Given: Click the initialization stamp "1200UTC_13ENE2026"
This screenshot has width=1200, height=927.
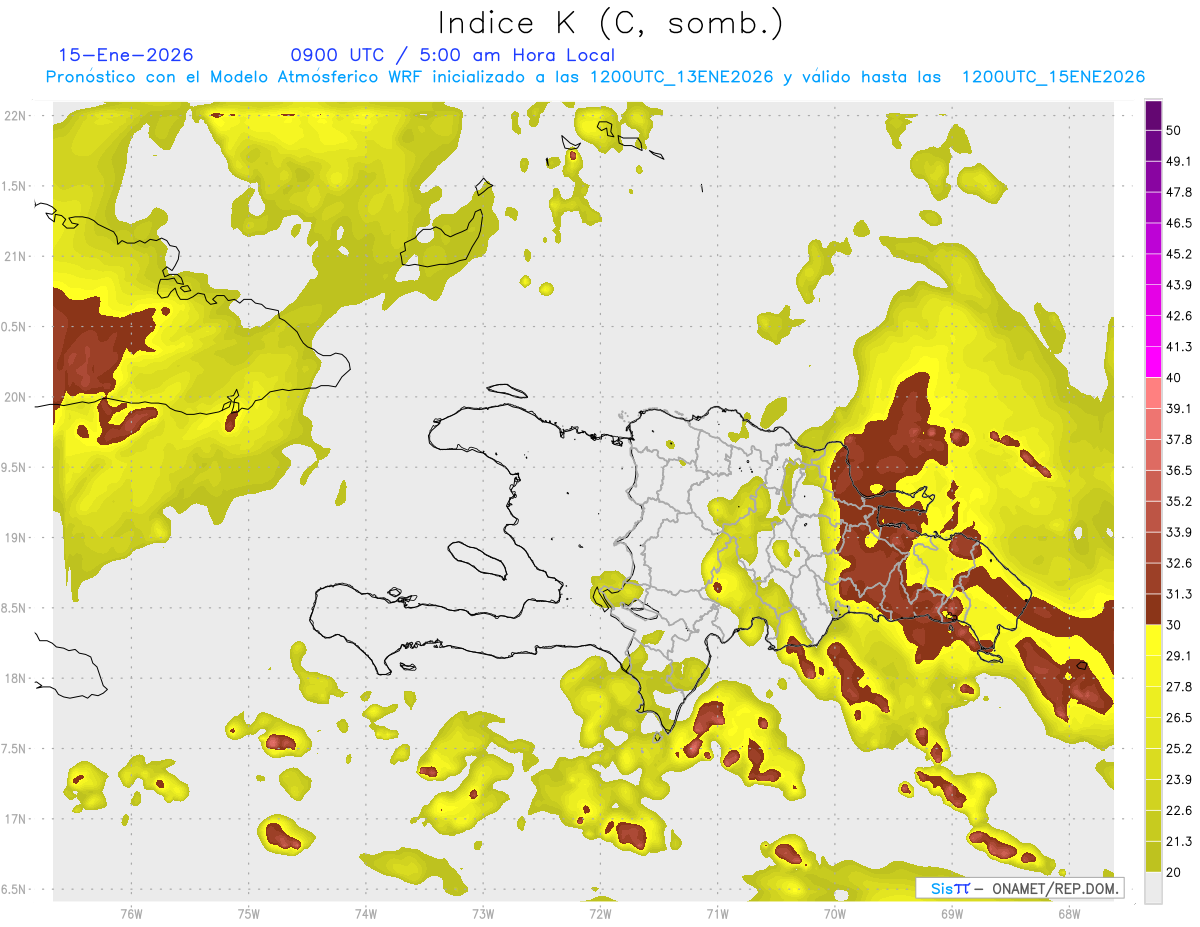Looking at the screenshot, I should click(x=682, y=77).
